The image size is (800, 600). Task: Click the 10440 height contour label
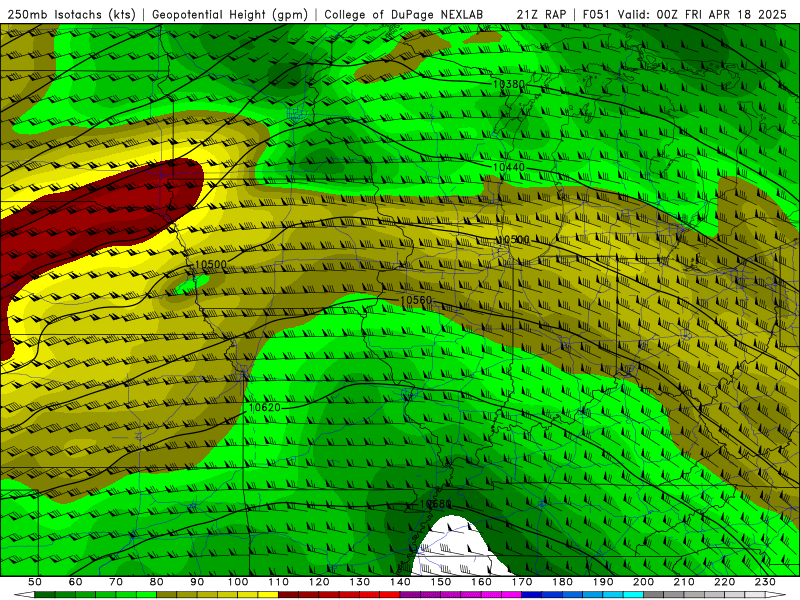click(509, 167)
